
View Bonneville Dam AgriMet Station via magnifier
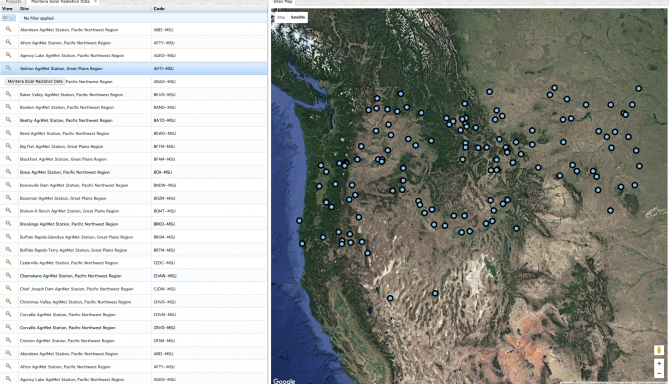(8, 185)
